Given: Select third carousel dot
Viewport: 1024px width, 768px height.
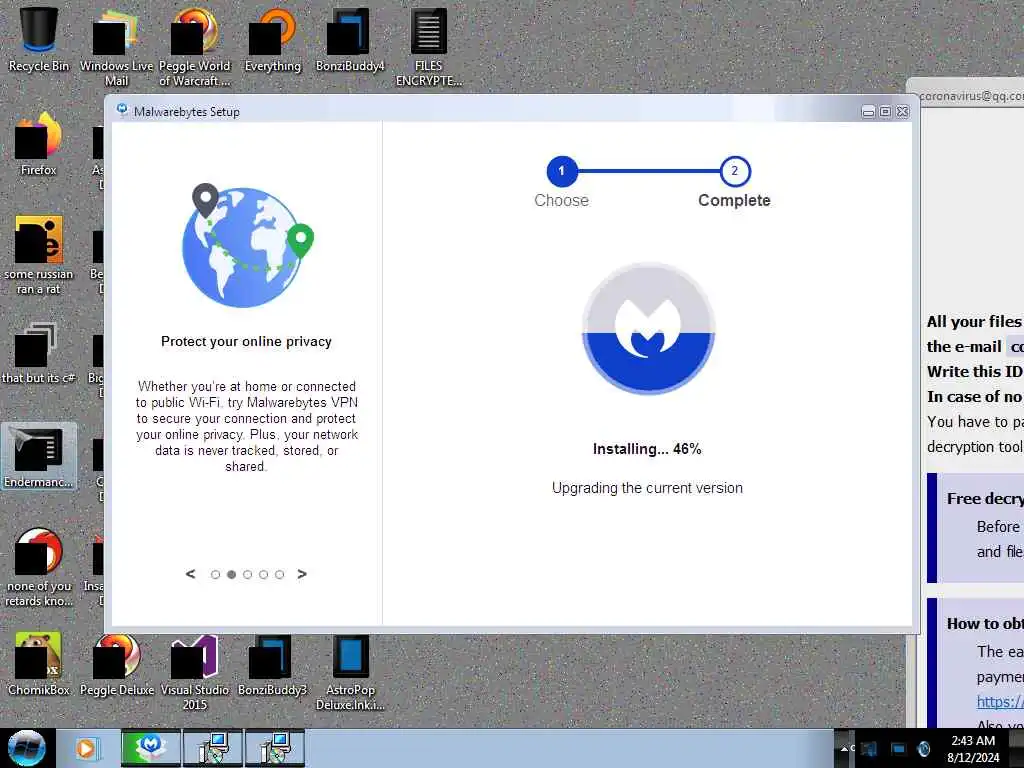Looking at the screenshot, I should tap(248, 575).
